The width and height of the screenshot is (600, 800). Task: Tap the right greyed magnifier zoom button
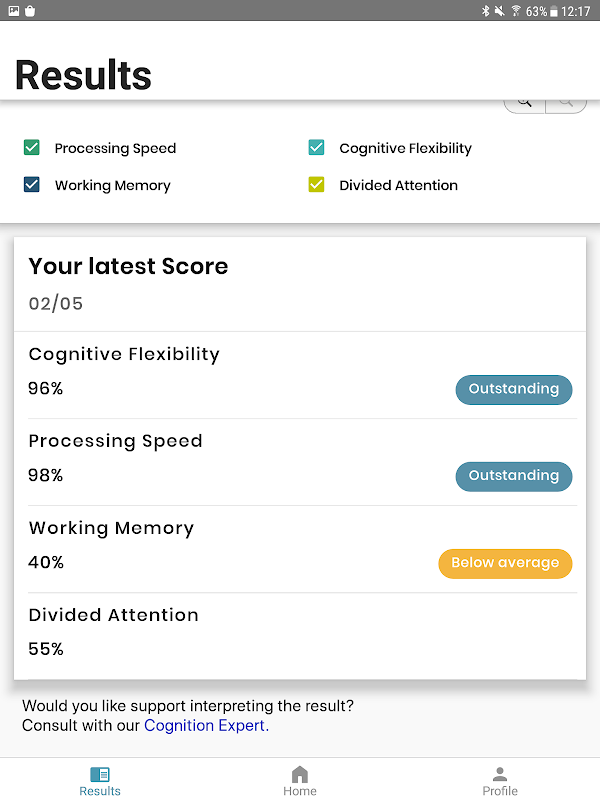566,103
